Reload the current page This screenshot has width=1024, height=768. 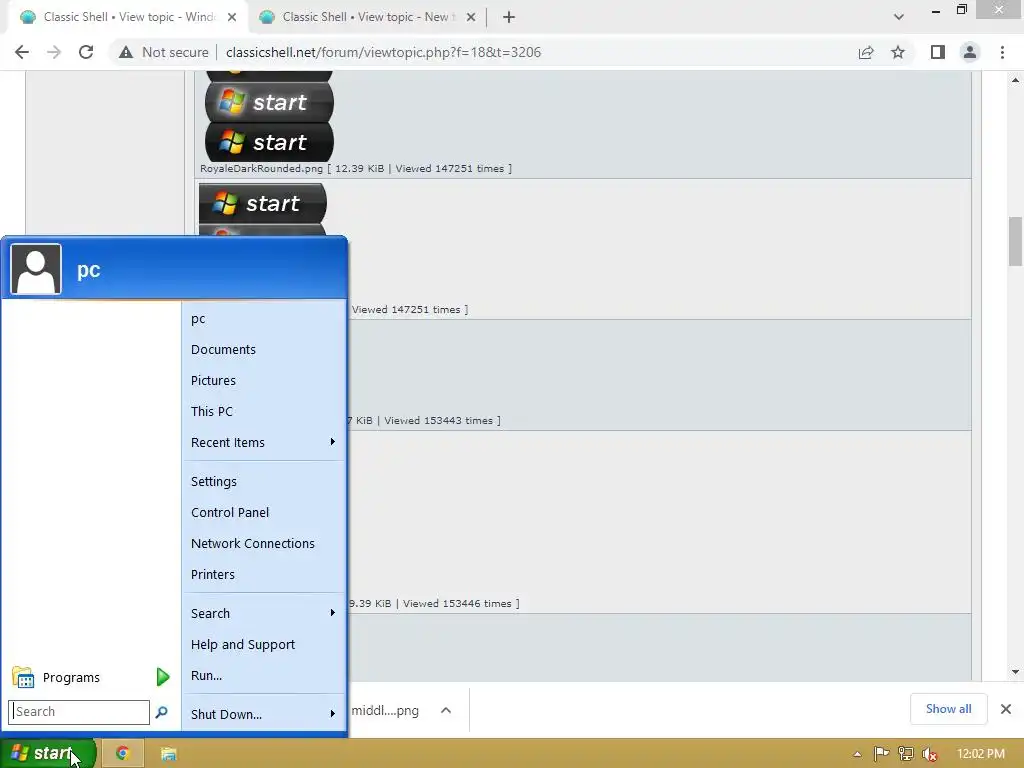(86, 52)
